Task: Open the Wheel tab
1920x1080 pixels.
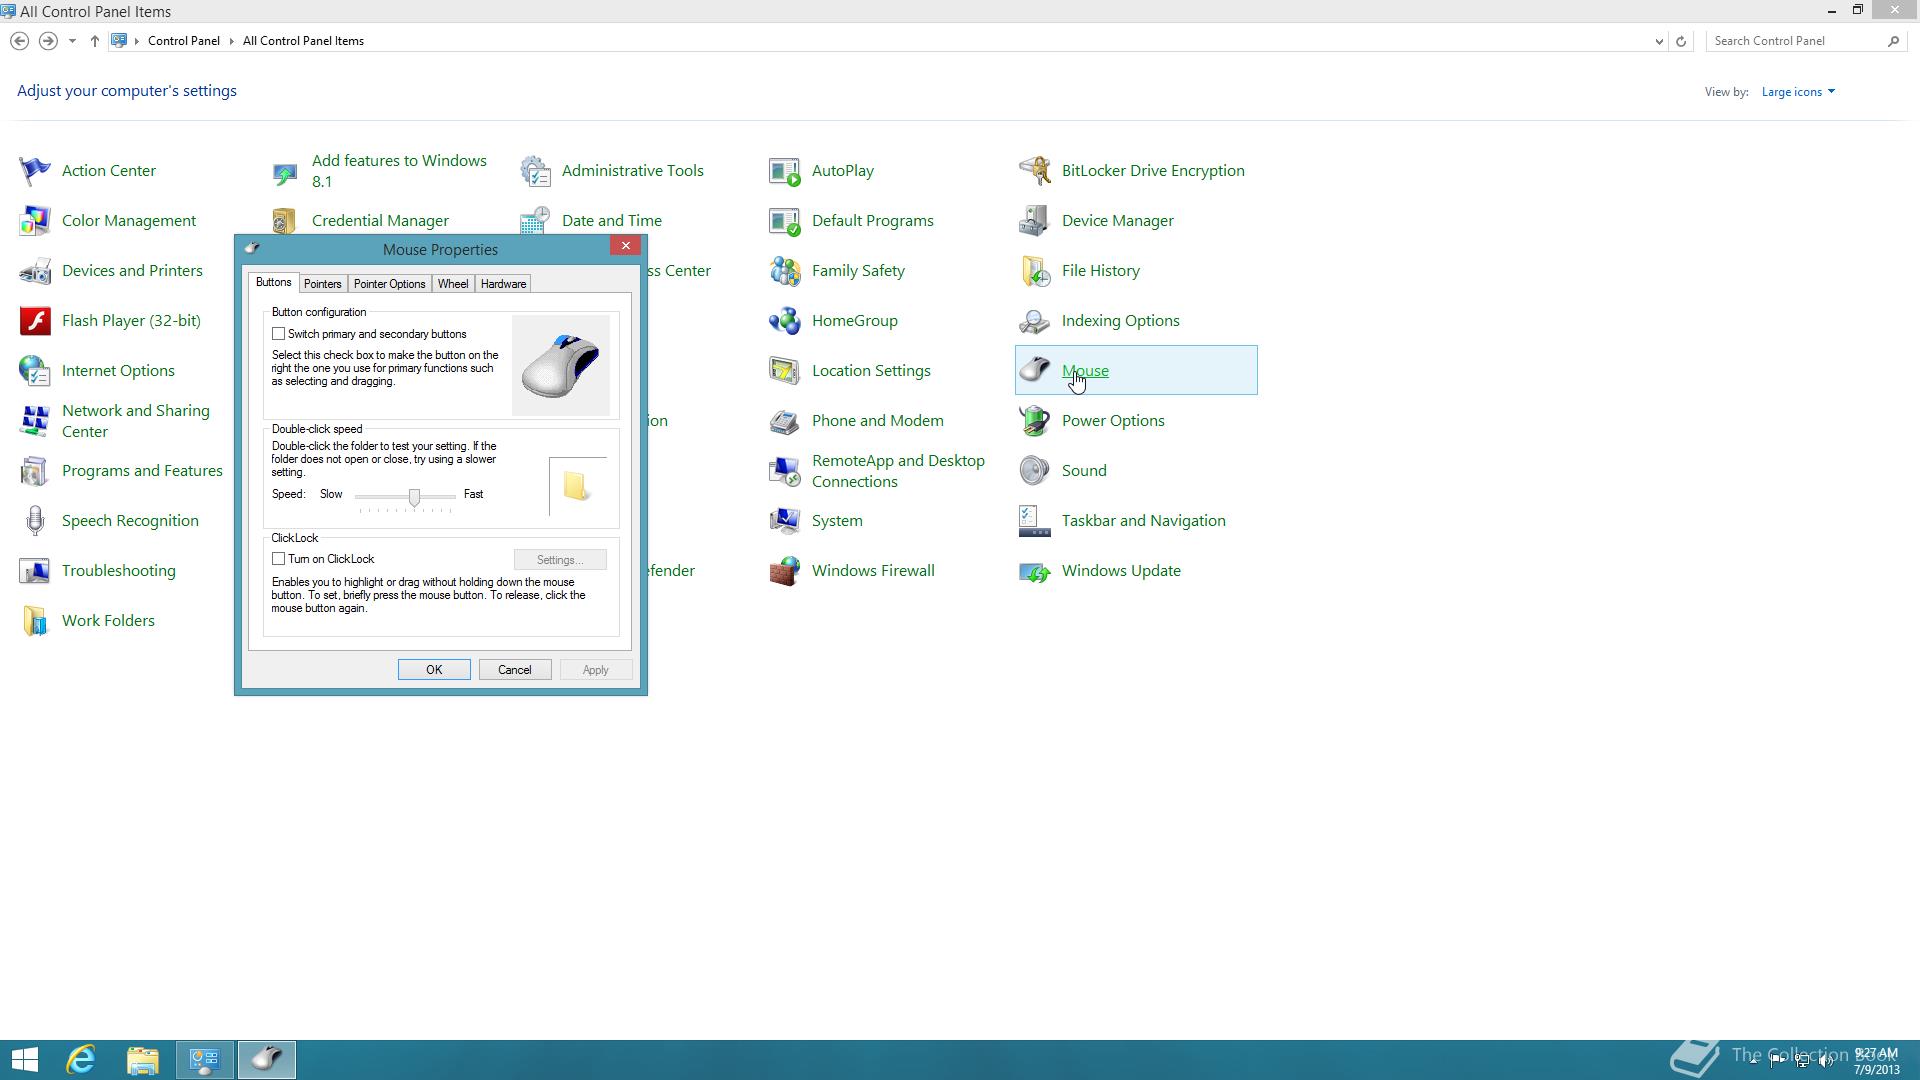Action: [x=453, y=284]
